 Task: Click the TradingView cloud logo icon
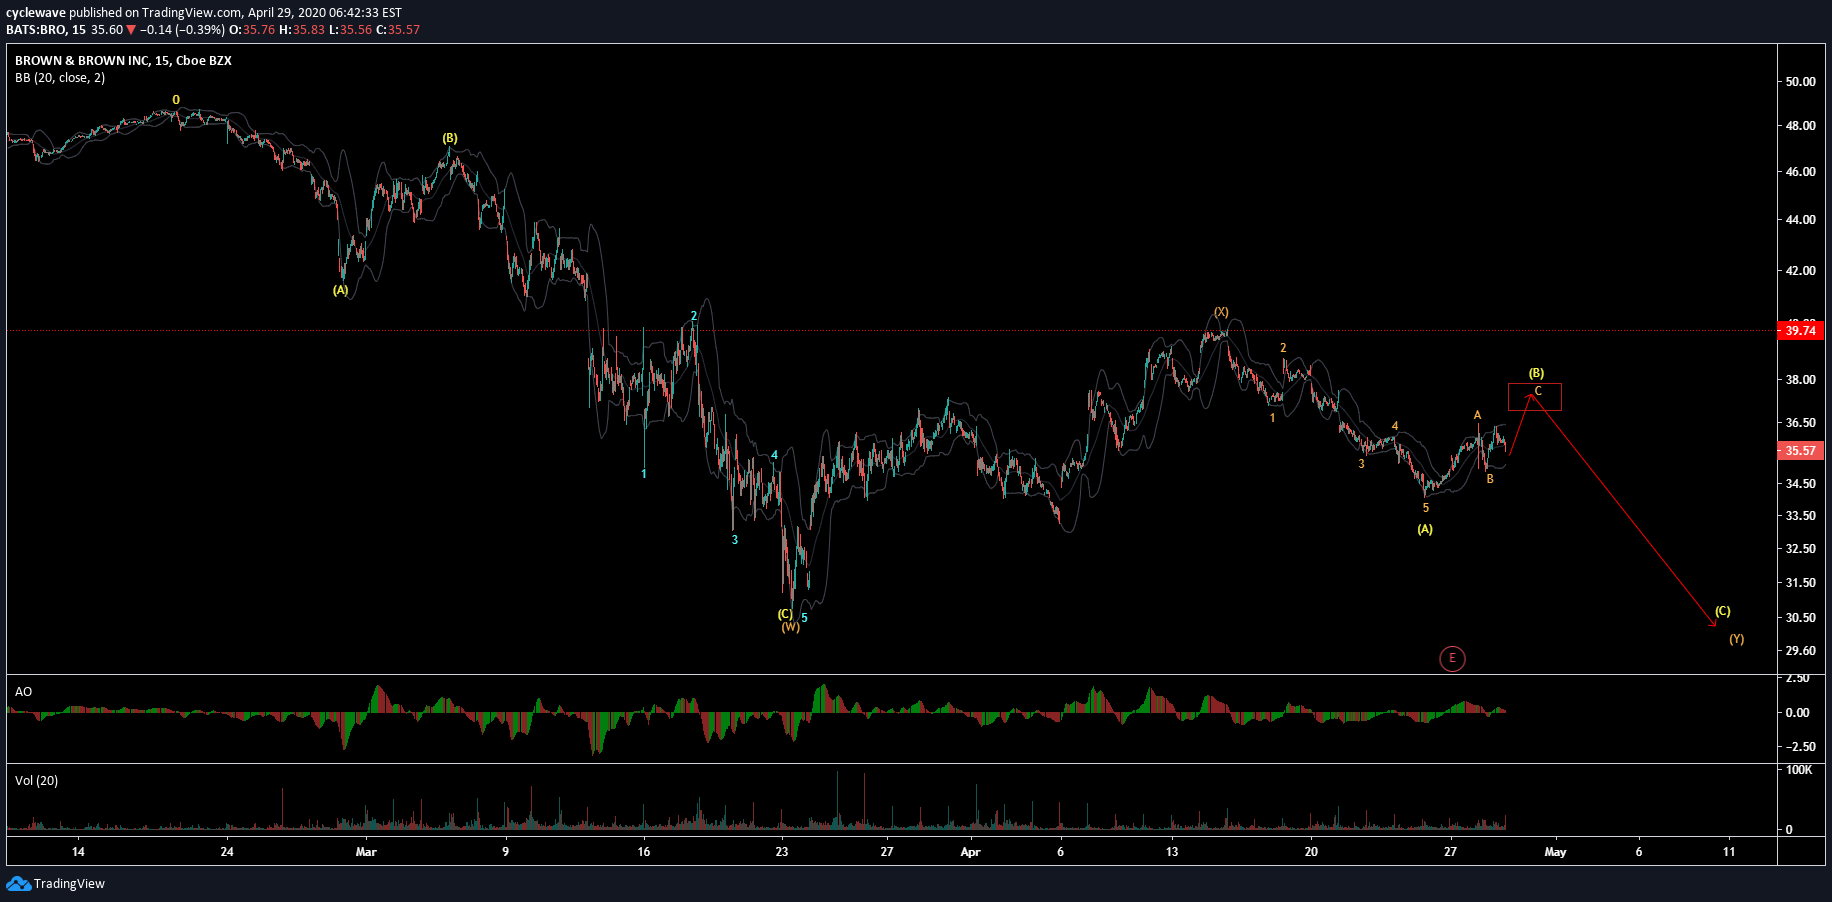18,883
